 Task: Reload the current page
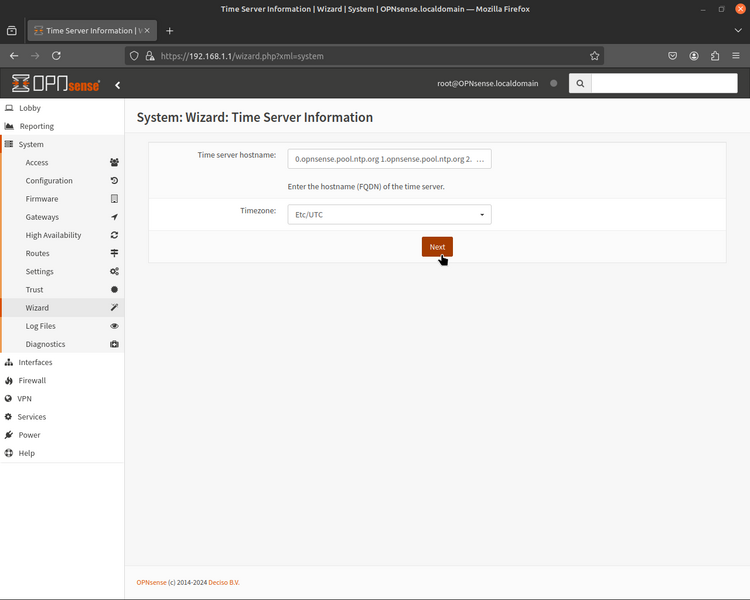(56, 56)
